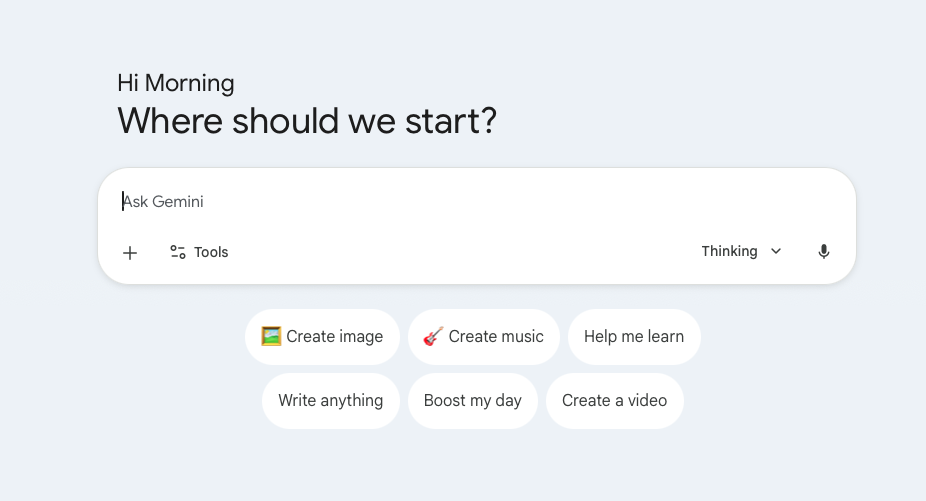The image size is (926, 501).
Task: Open the Tools menu label
Action: [x=211, y=252]
